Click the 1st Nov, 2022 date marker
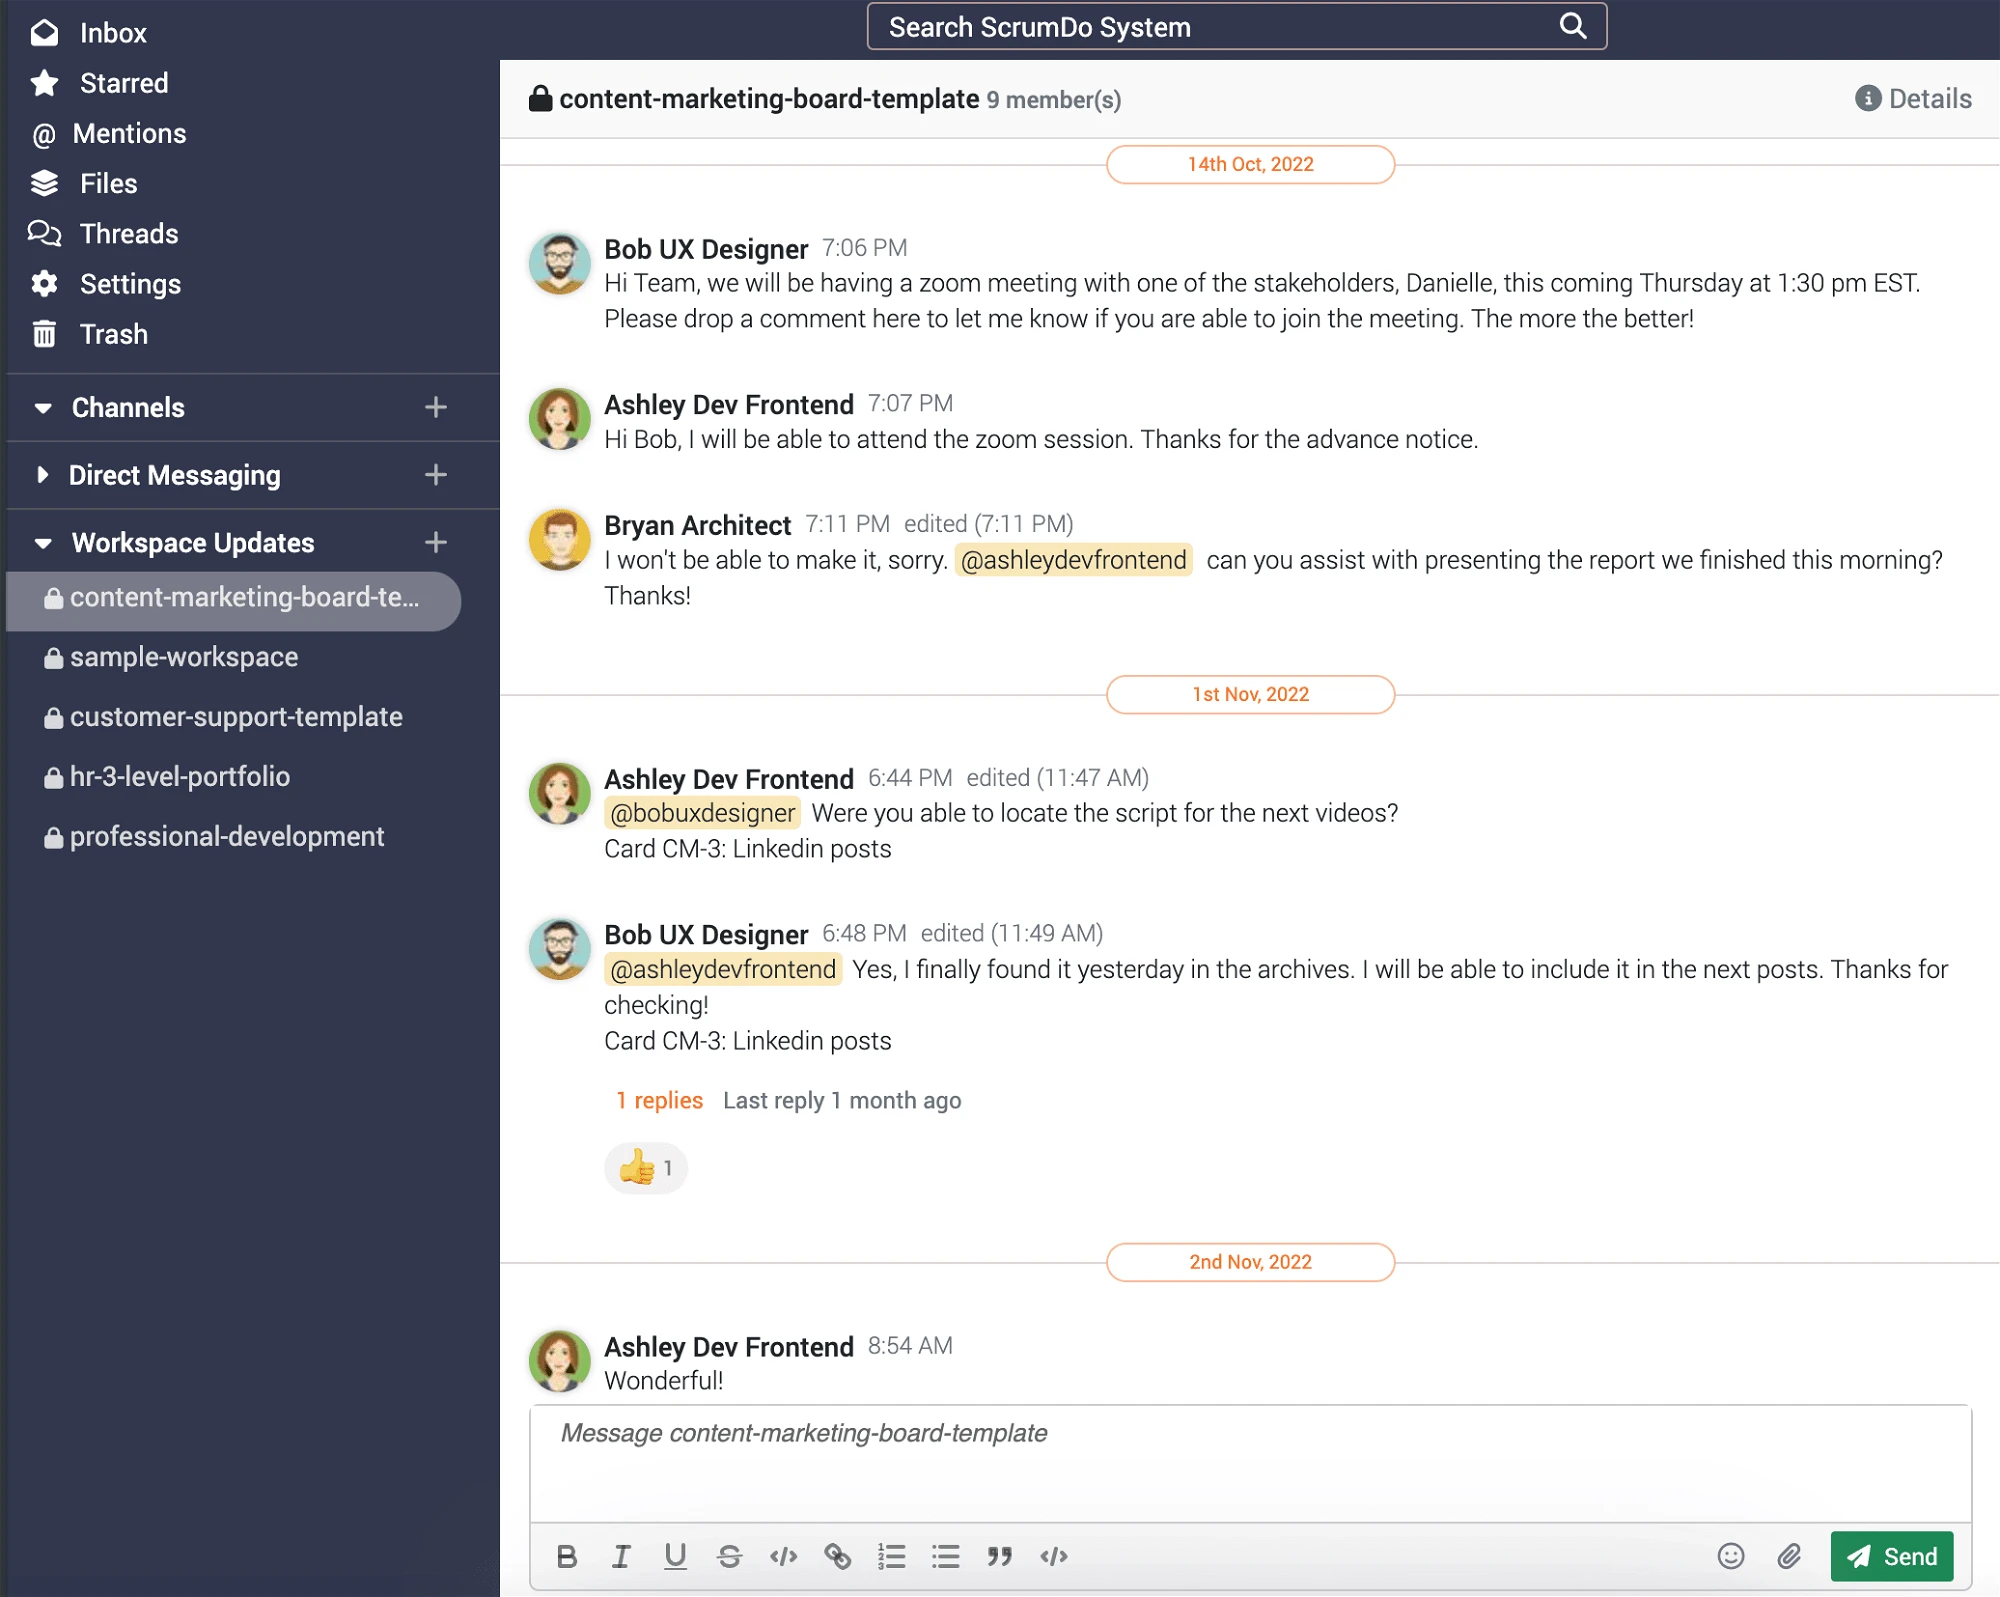This screenshot has width=2000, height=1597. pos(1250,694)
